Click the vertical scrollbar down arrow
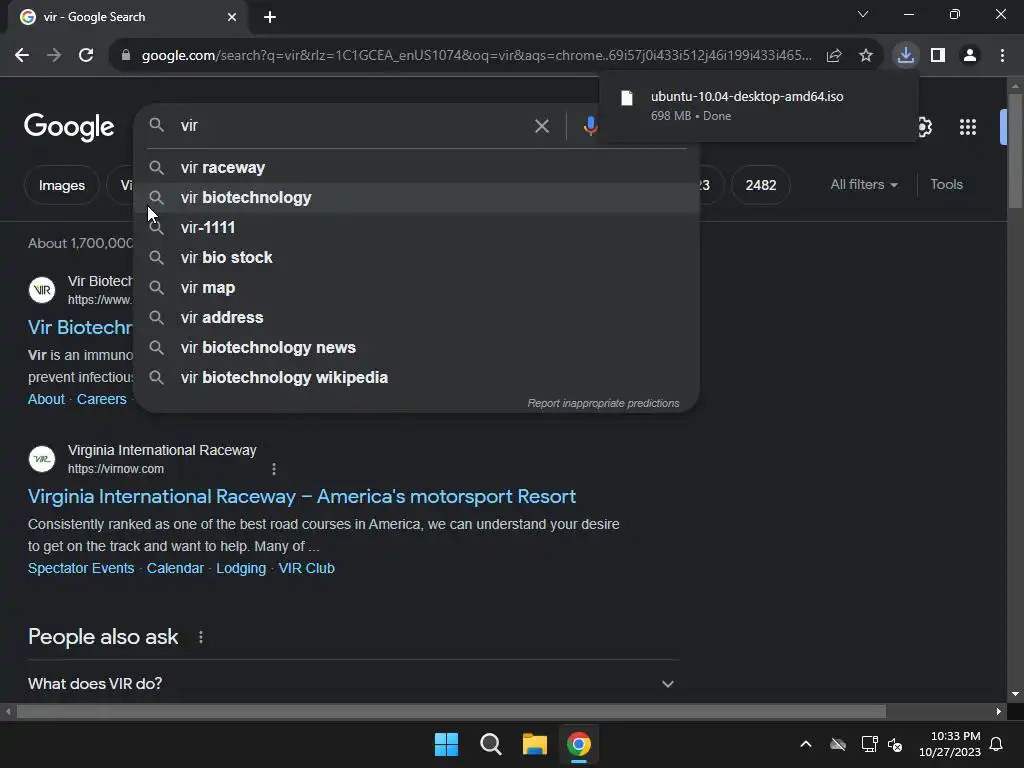 coord(1015,694)
